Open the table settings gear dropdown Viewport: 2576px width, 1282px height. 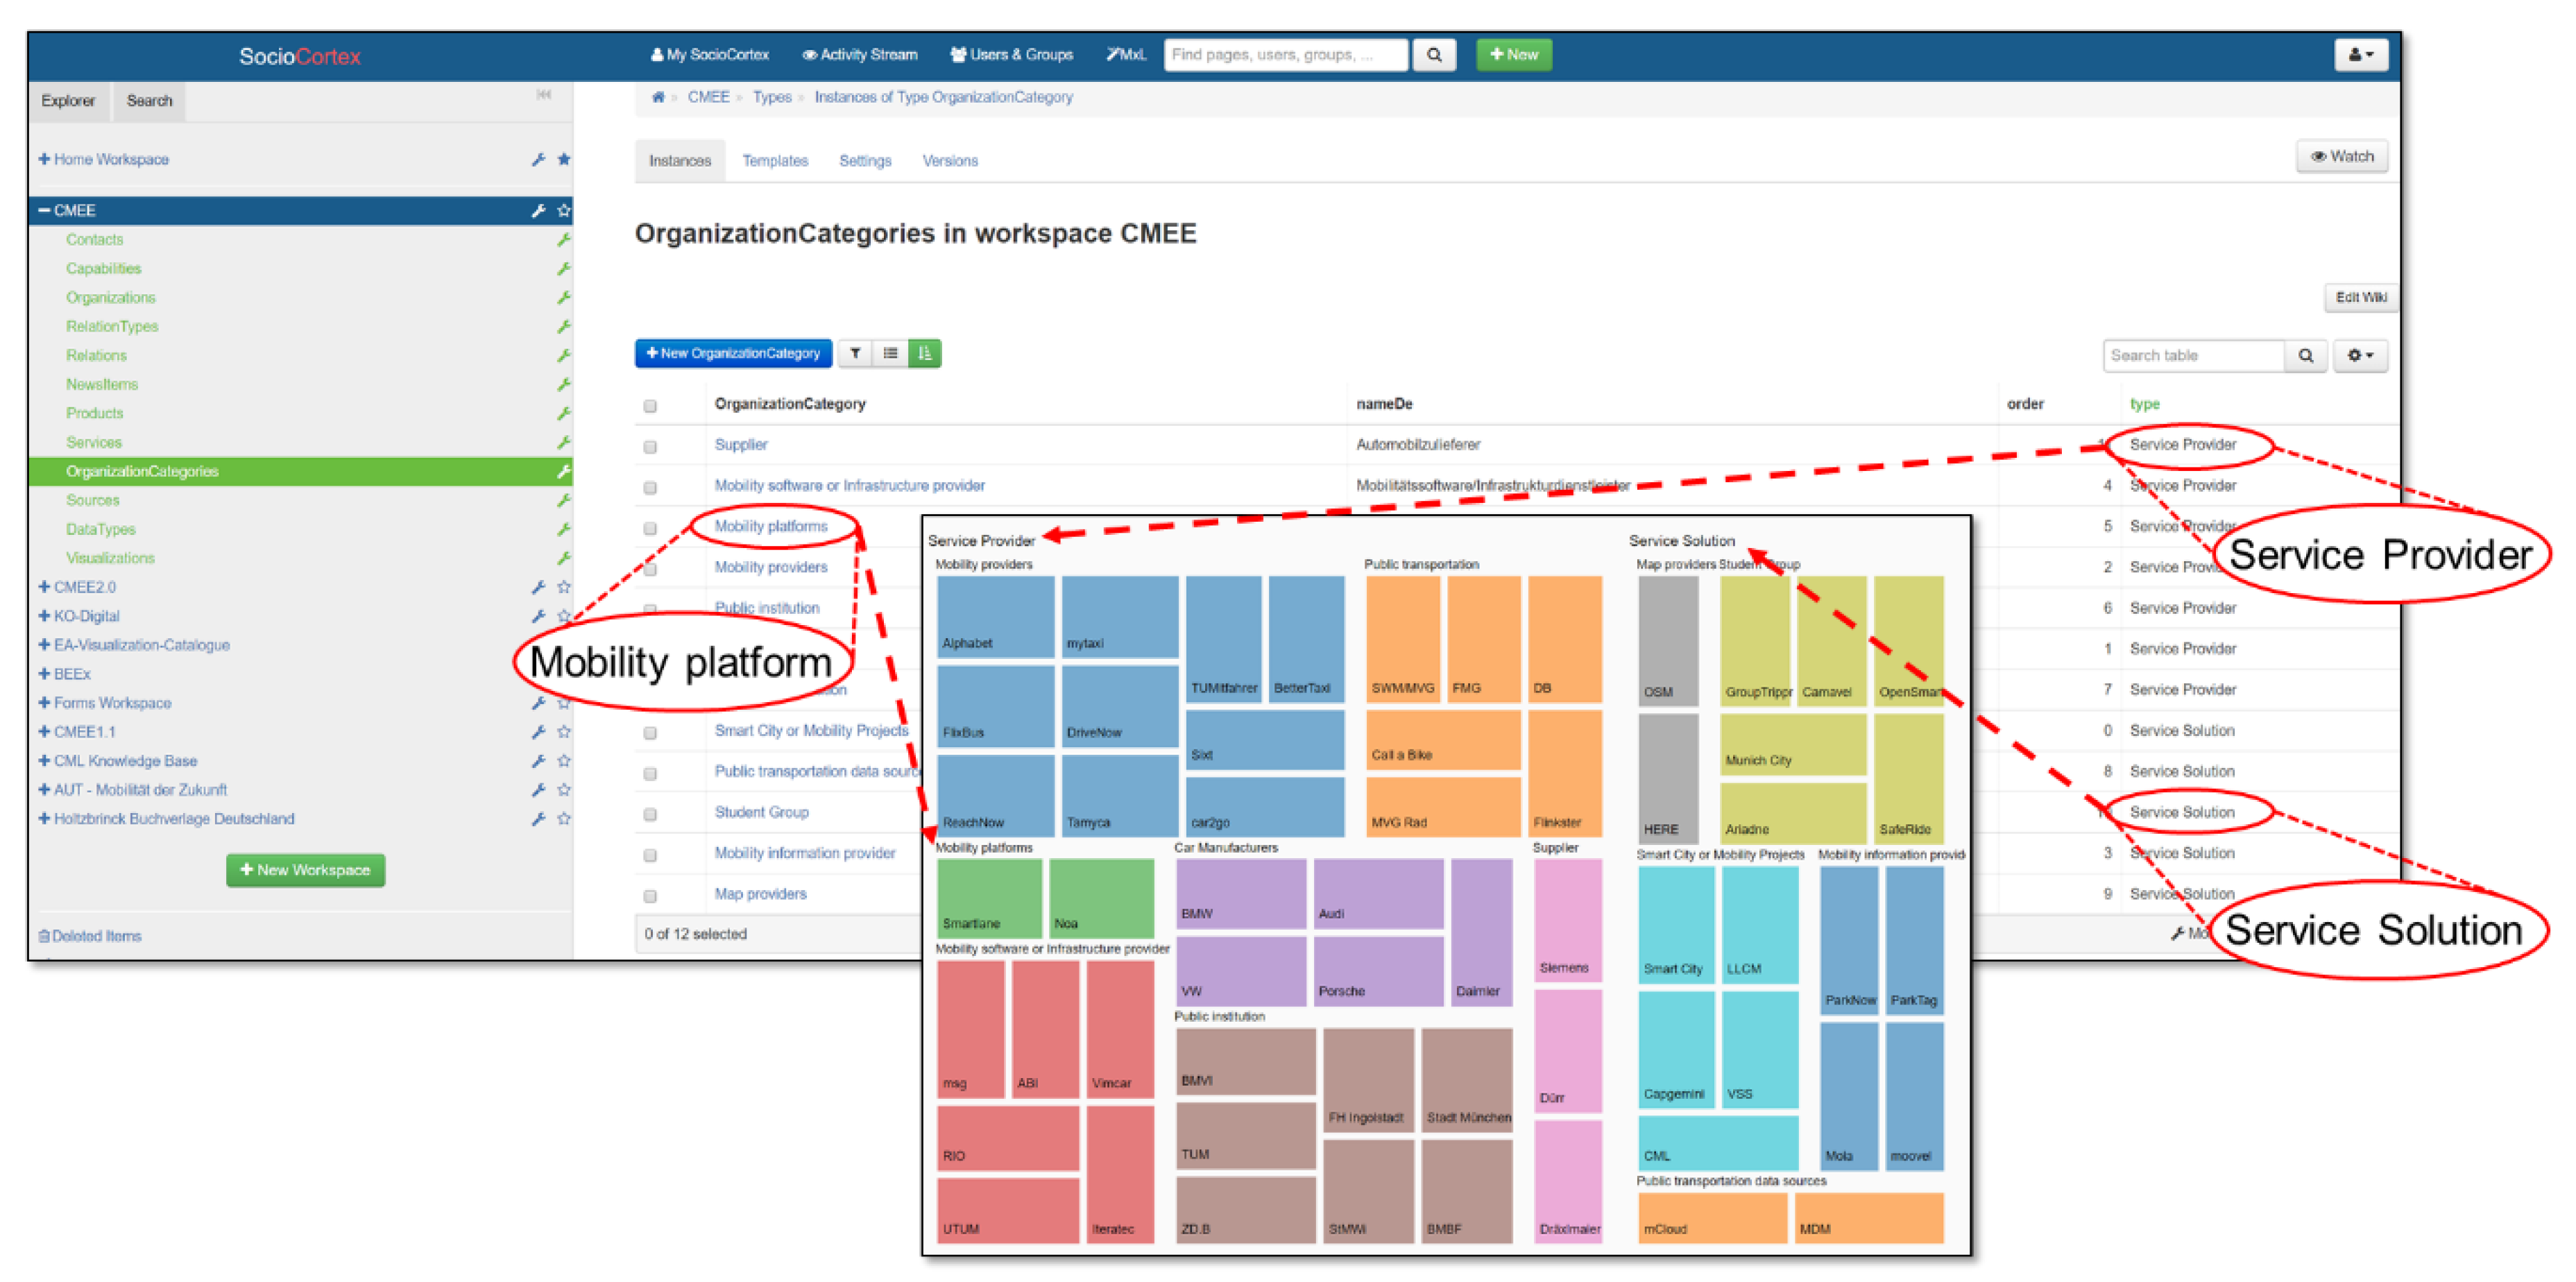point(2360,355)
